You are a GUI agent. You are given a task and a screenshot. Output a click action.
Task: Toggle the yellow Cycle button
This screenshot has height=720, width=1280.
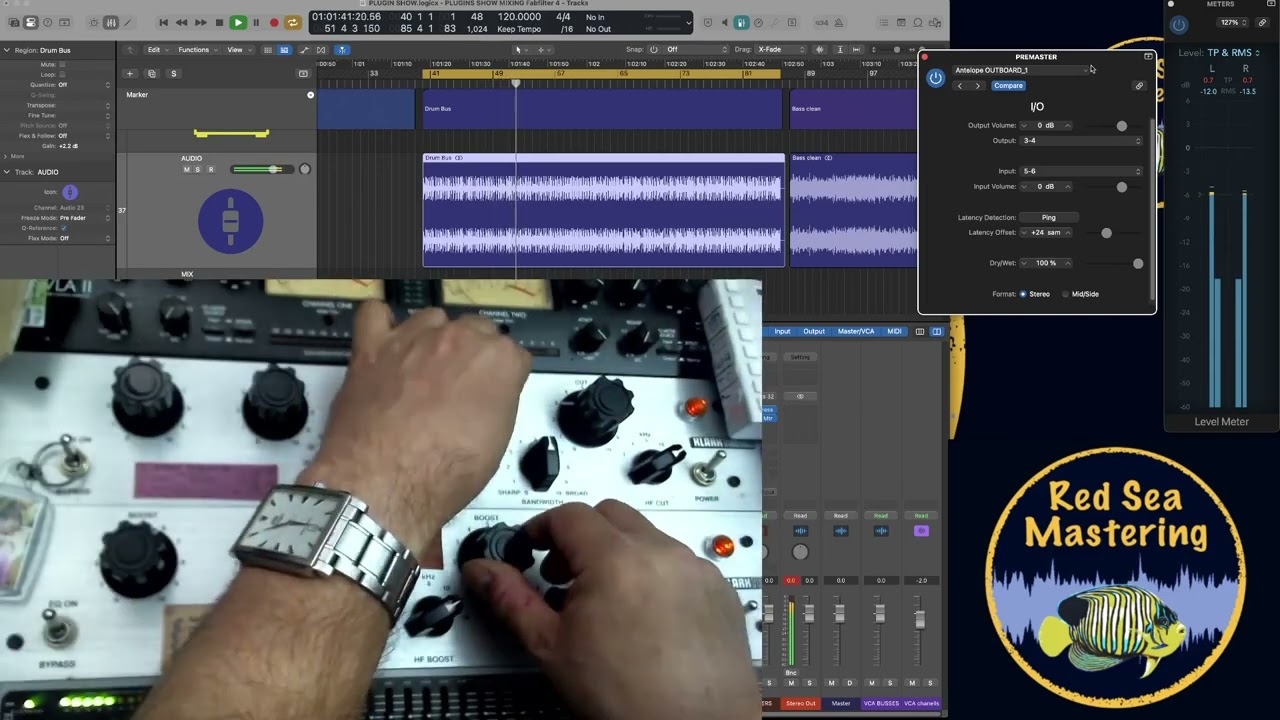point(293,22)
